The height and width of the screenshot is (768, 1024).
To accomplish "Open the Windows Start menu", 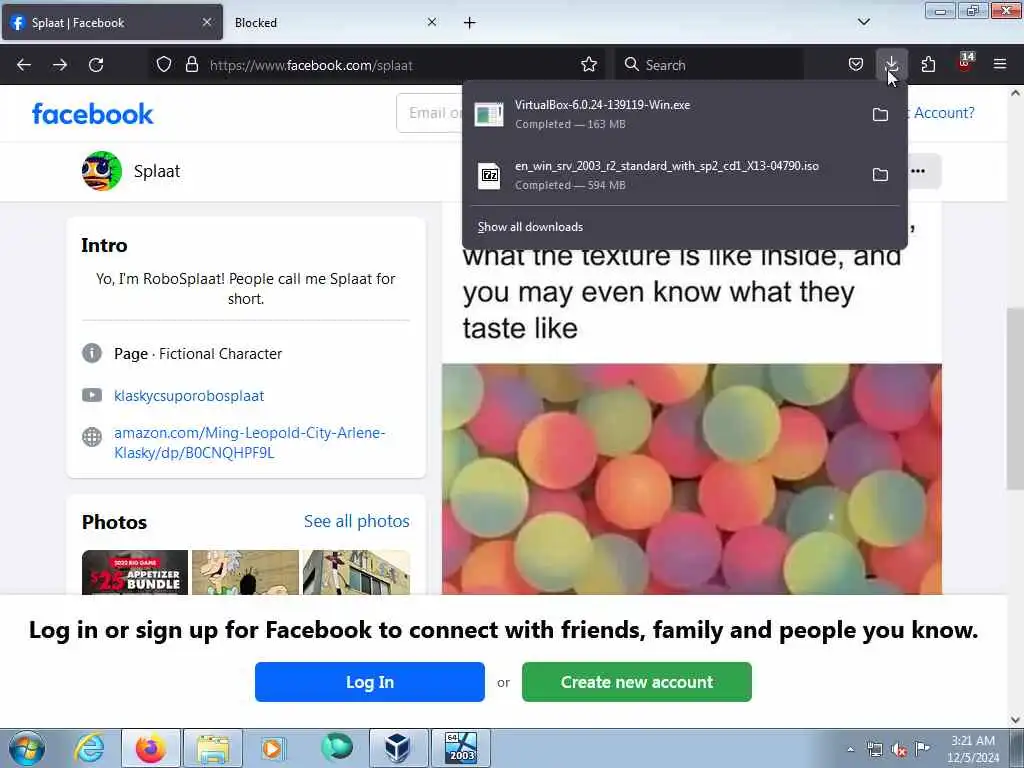I will [x=27, y=748].
